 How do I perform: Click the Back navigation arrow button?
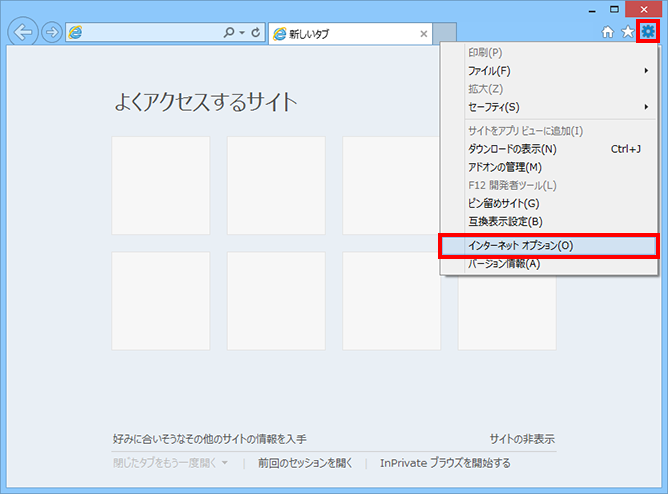pyautogui.click(x=22, y=32)
